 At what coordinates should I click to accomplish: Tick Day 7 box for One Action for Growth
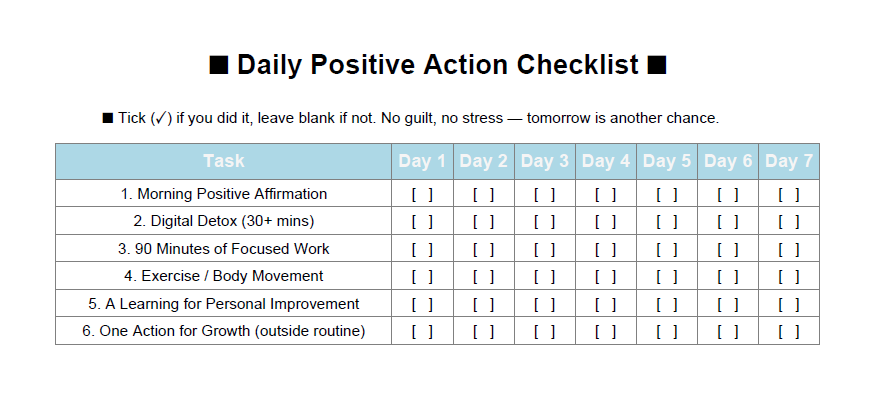[789, 331]
